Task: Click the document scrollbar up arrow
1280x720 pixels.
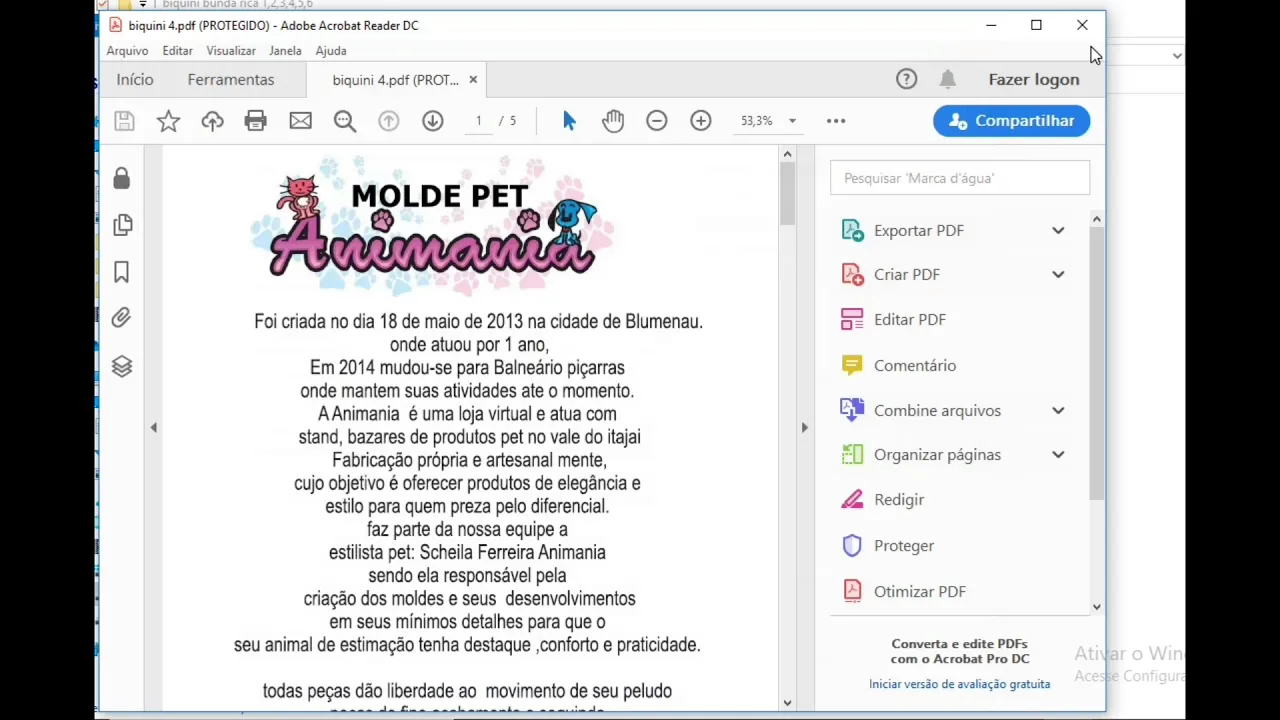Action: [x=787, y=154]
